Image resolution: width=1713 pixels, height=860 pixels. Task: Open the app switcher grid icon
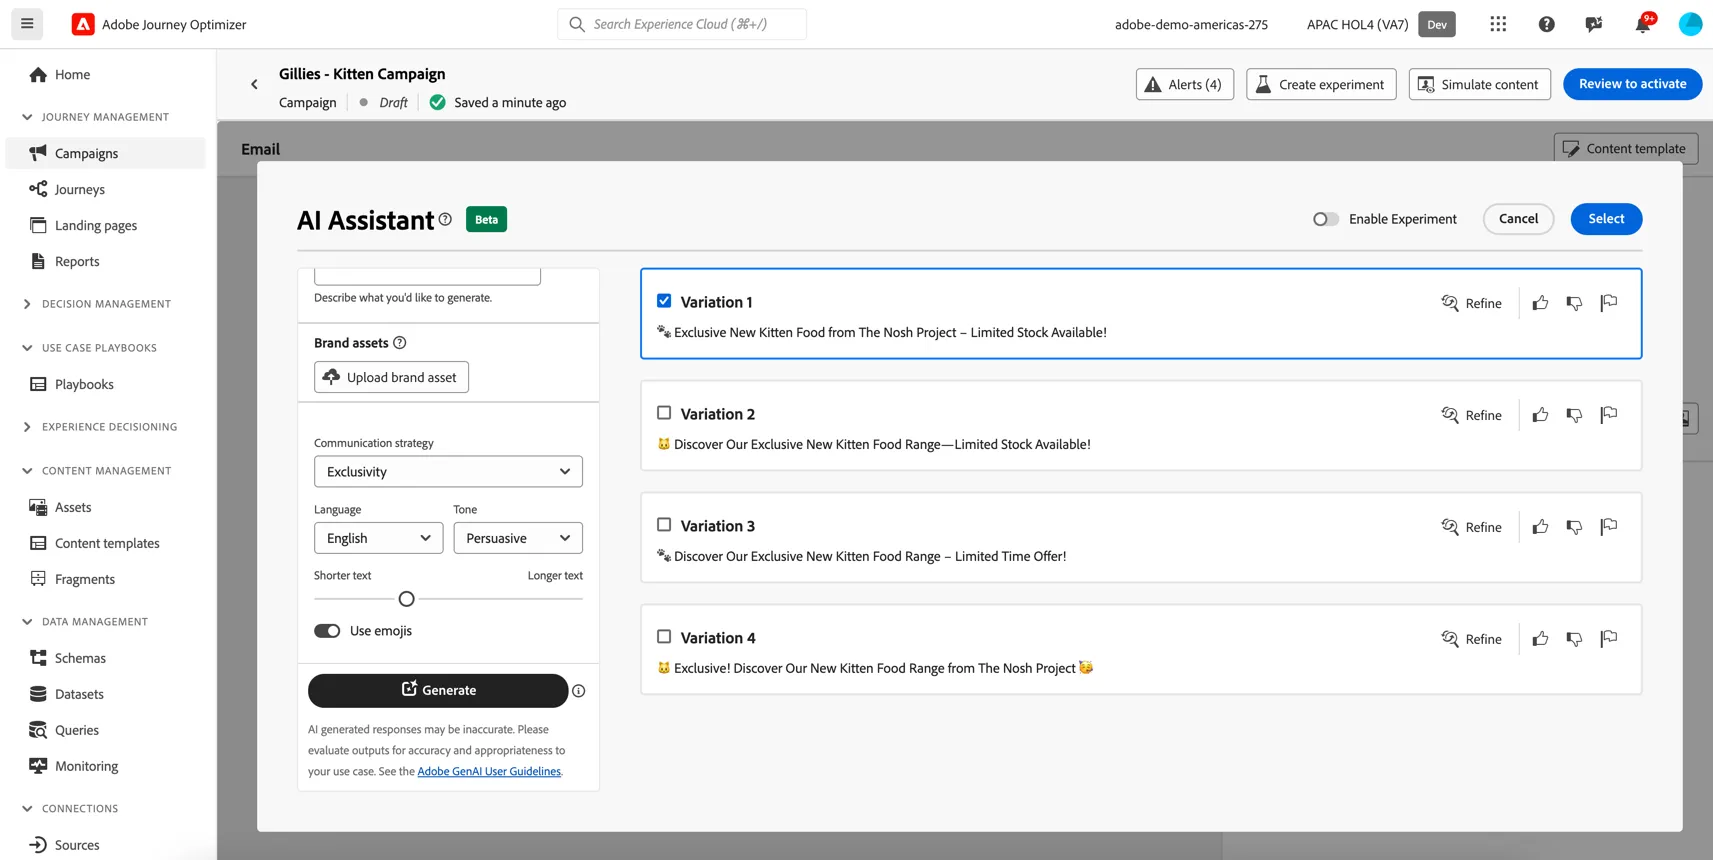pyautogui.click(x=1498, y=24)
